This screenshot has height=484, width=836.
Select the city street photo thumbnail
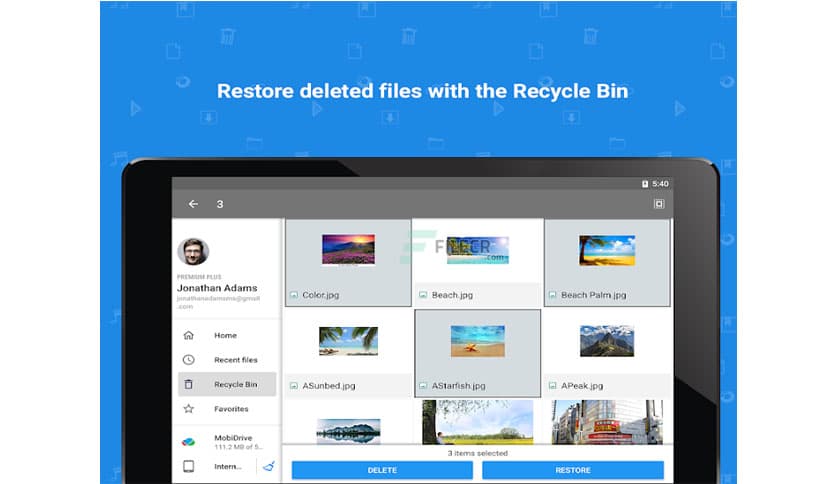pos(607,422)
